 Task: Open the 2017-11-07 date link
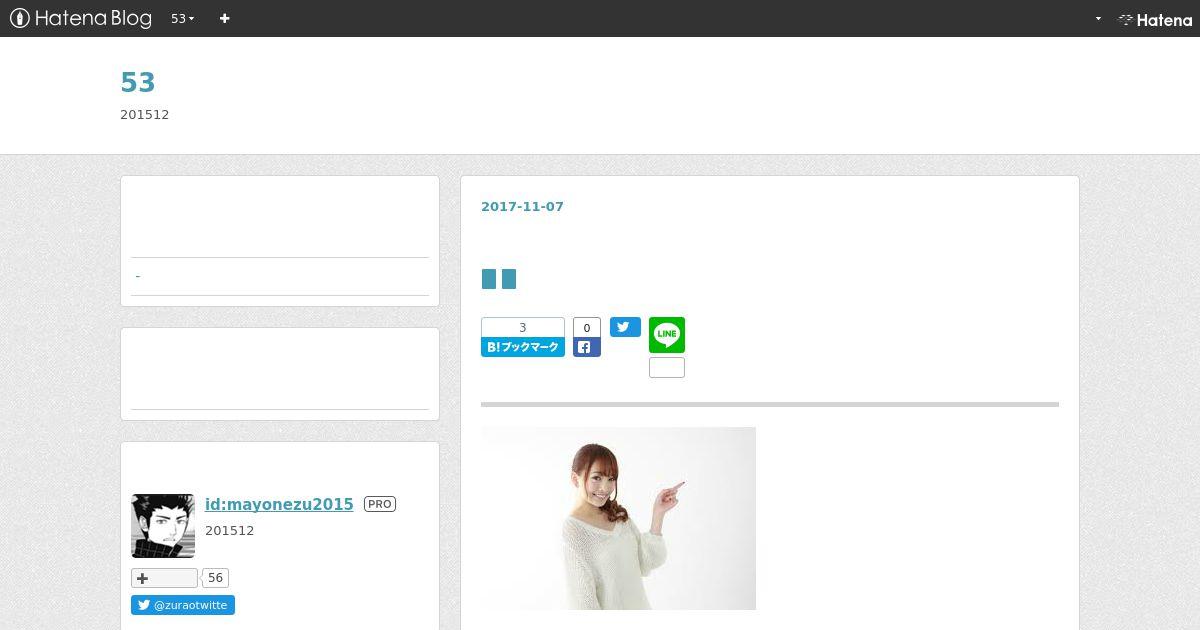point(522,206)
